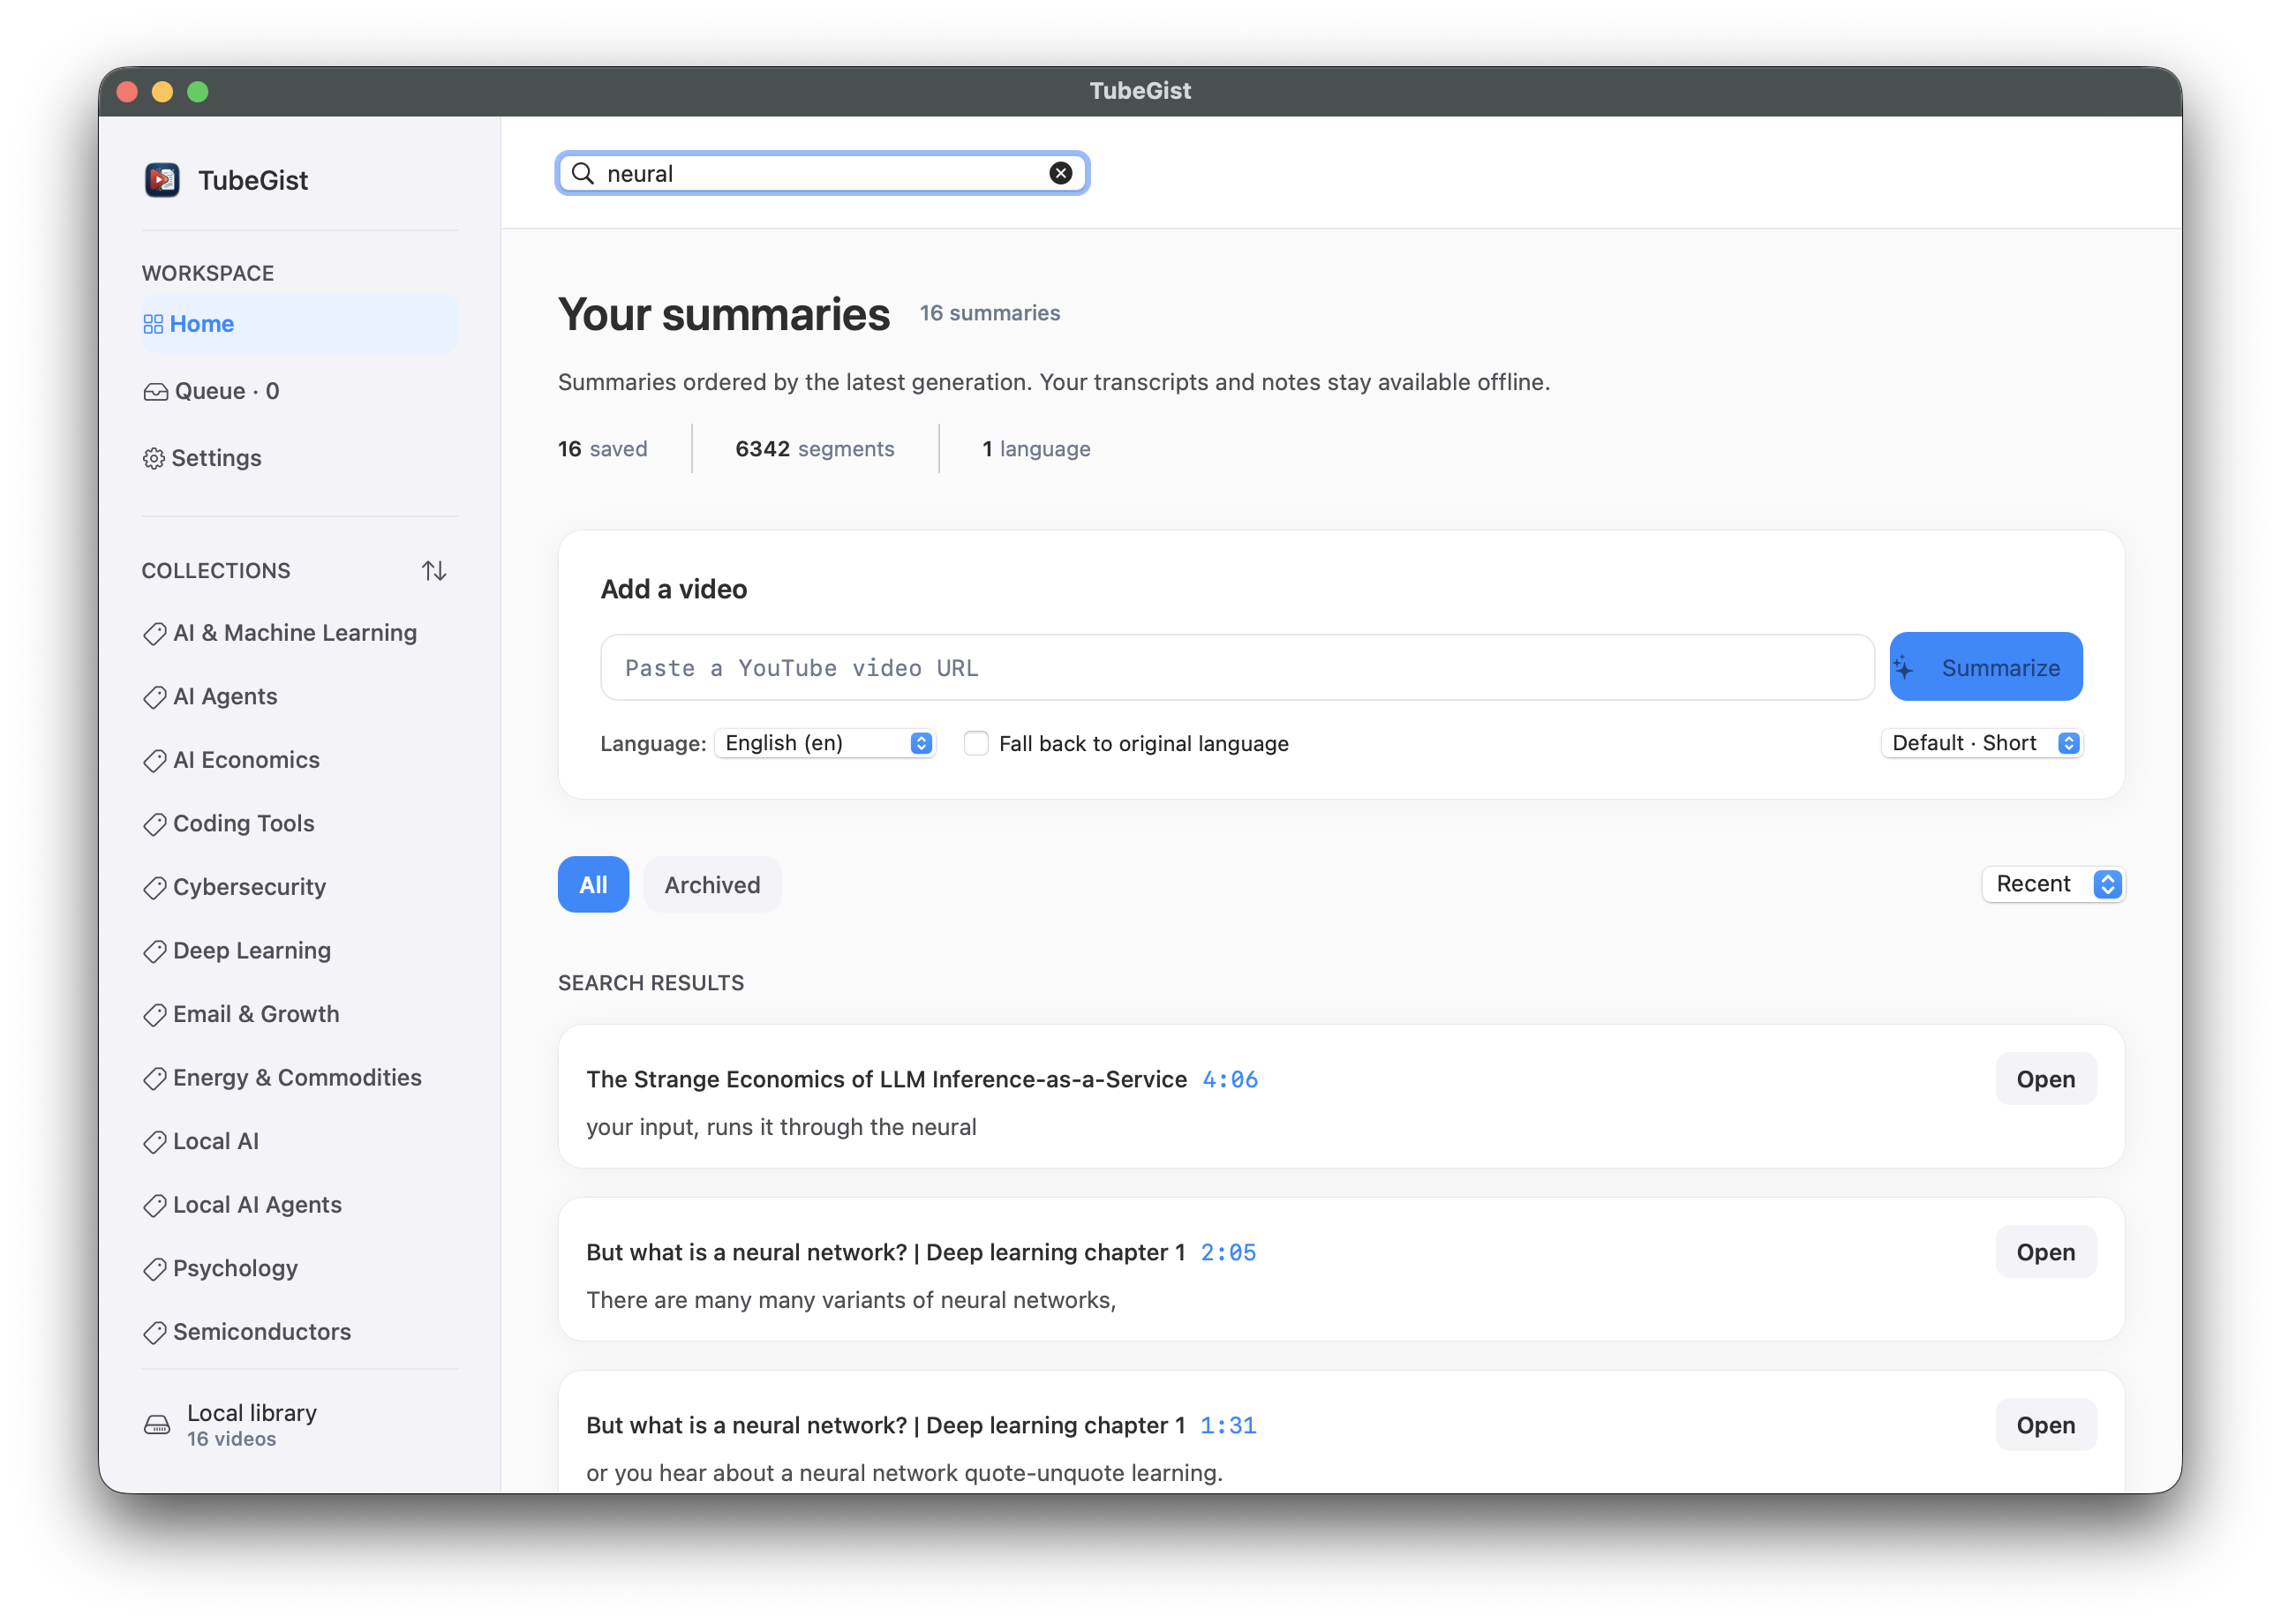Click the Paste a YouTube video URL field
The width and height of the screenshot is (2281, 1624).
[x=1237, y=667]
